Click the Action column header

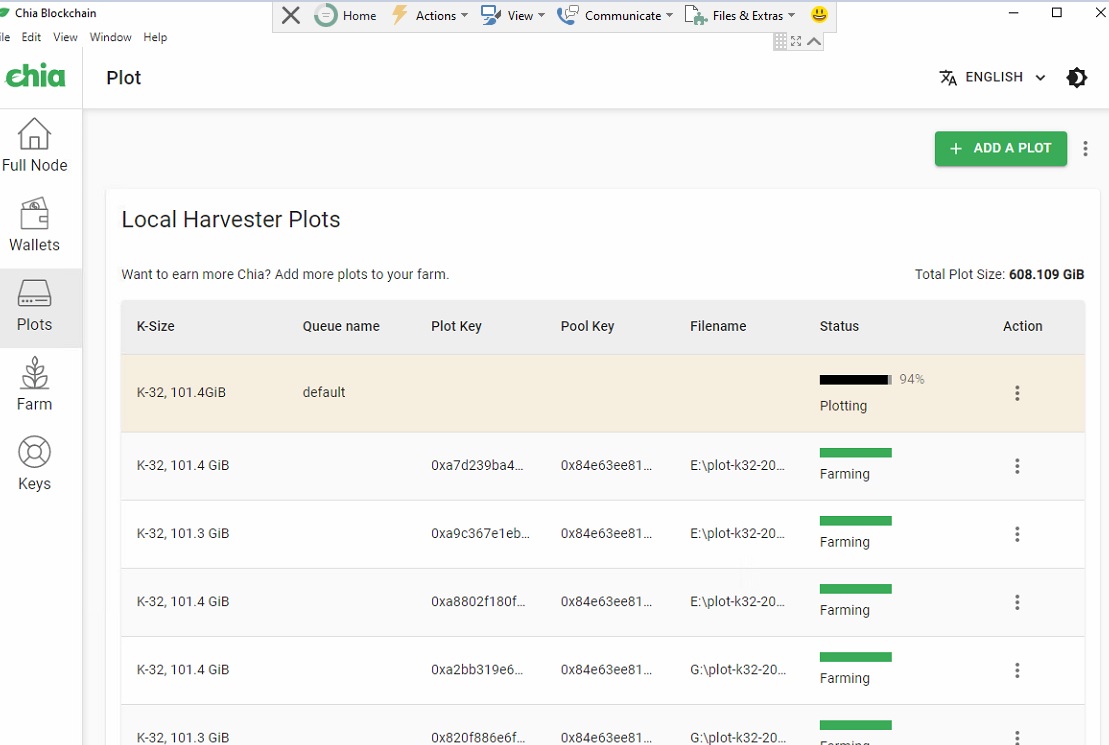[1022, 326]
